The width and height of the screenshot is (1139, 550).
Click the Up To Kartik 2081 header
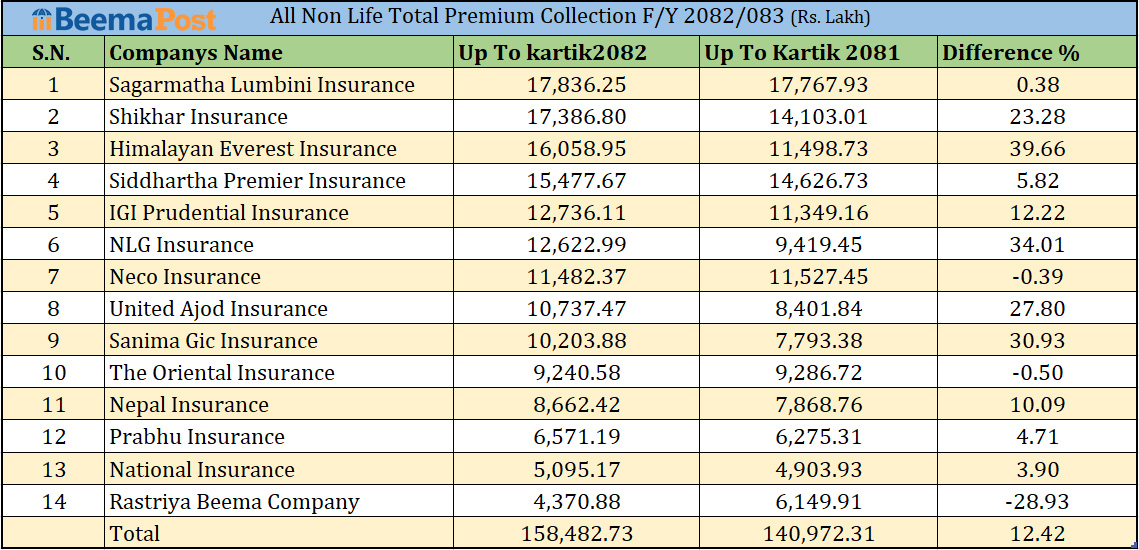pyautogui.click(x=802, y=53)
